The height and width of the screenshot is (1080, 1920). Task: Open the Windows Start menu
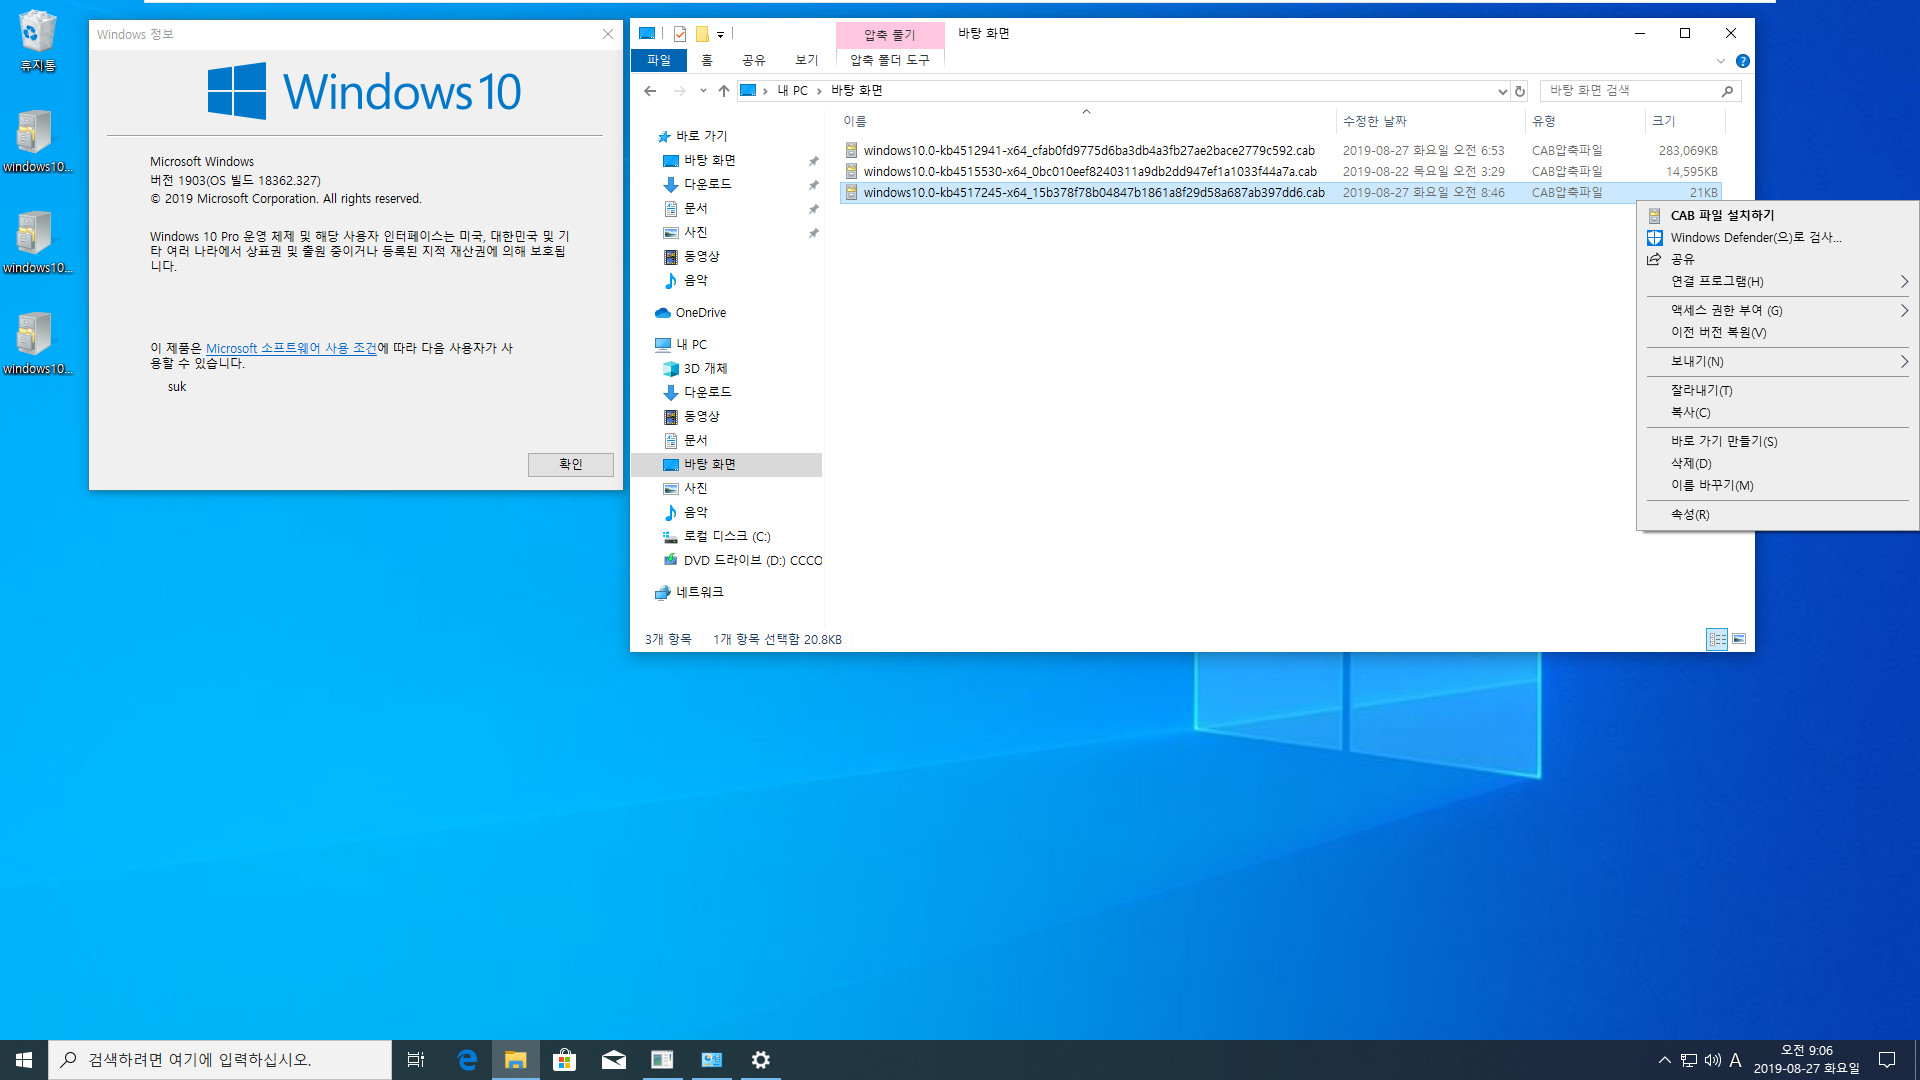point(24,1060)
